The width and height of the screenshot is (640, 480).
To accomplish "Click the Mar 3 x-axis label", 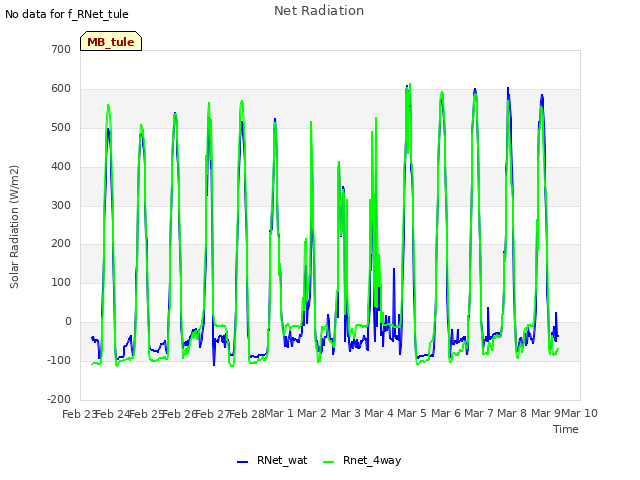I will click(x=346, y=413).
